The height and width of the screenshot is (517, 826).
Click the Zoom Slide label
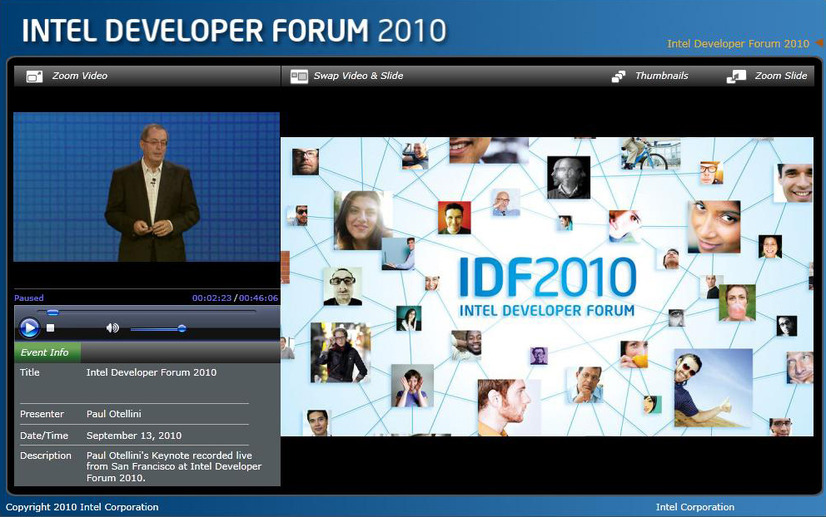[781, 76]
